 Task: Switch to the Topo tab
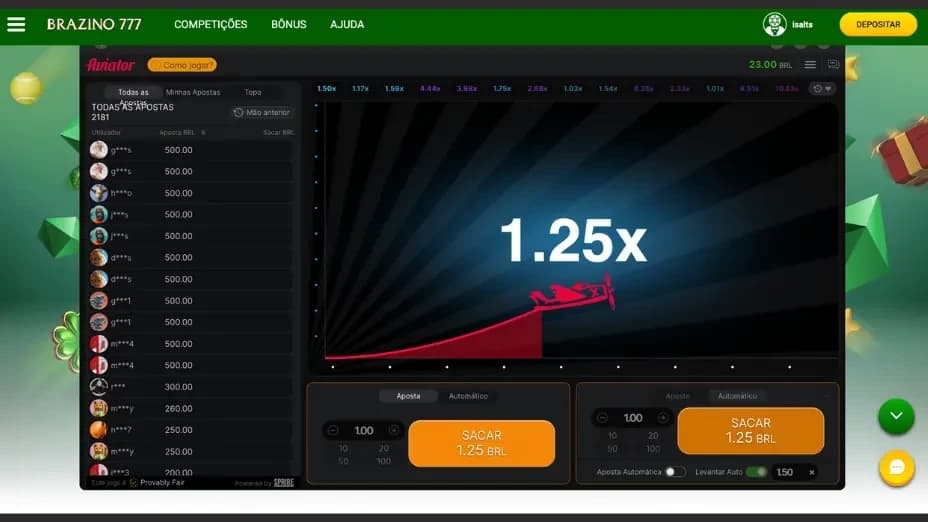253,92
